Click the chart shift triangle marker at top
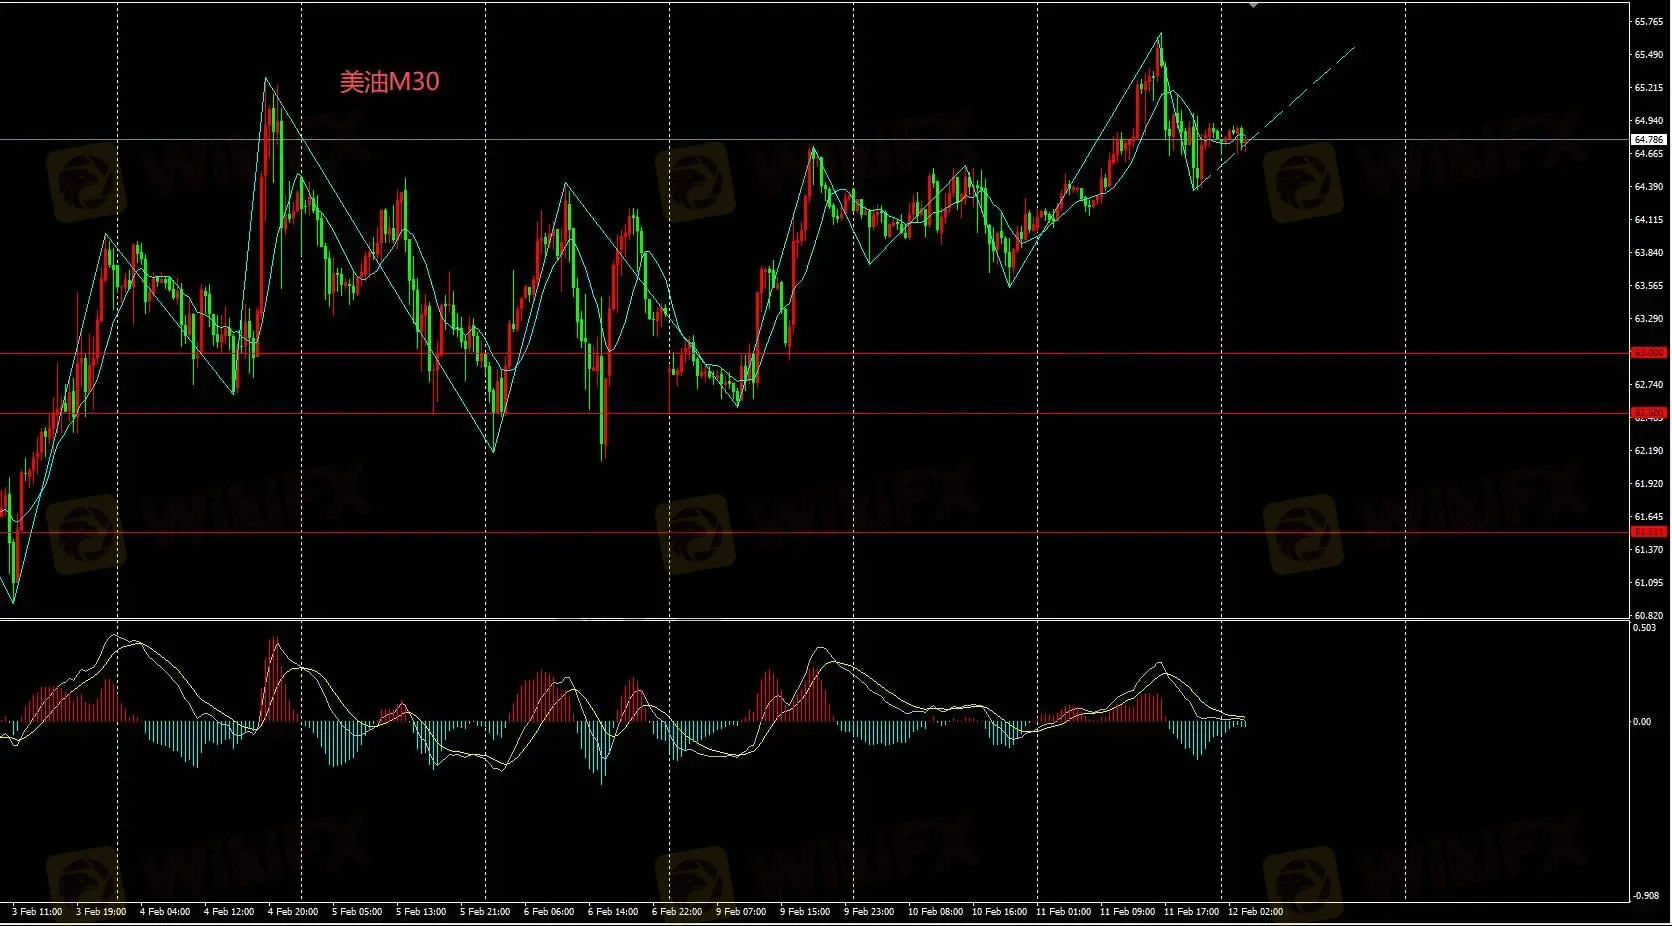The width and height of the screenshot is (1672, 926). (1253, 5)
